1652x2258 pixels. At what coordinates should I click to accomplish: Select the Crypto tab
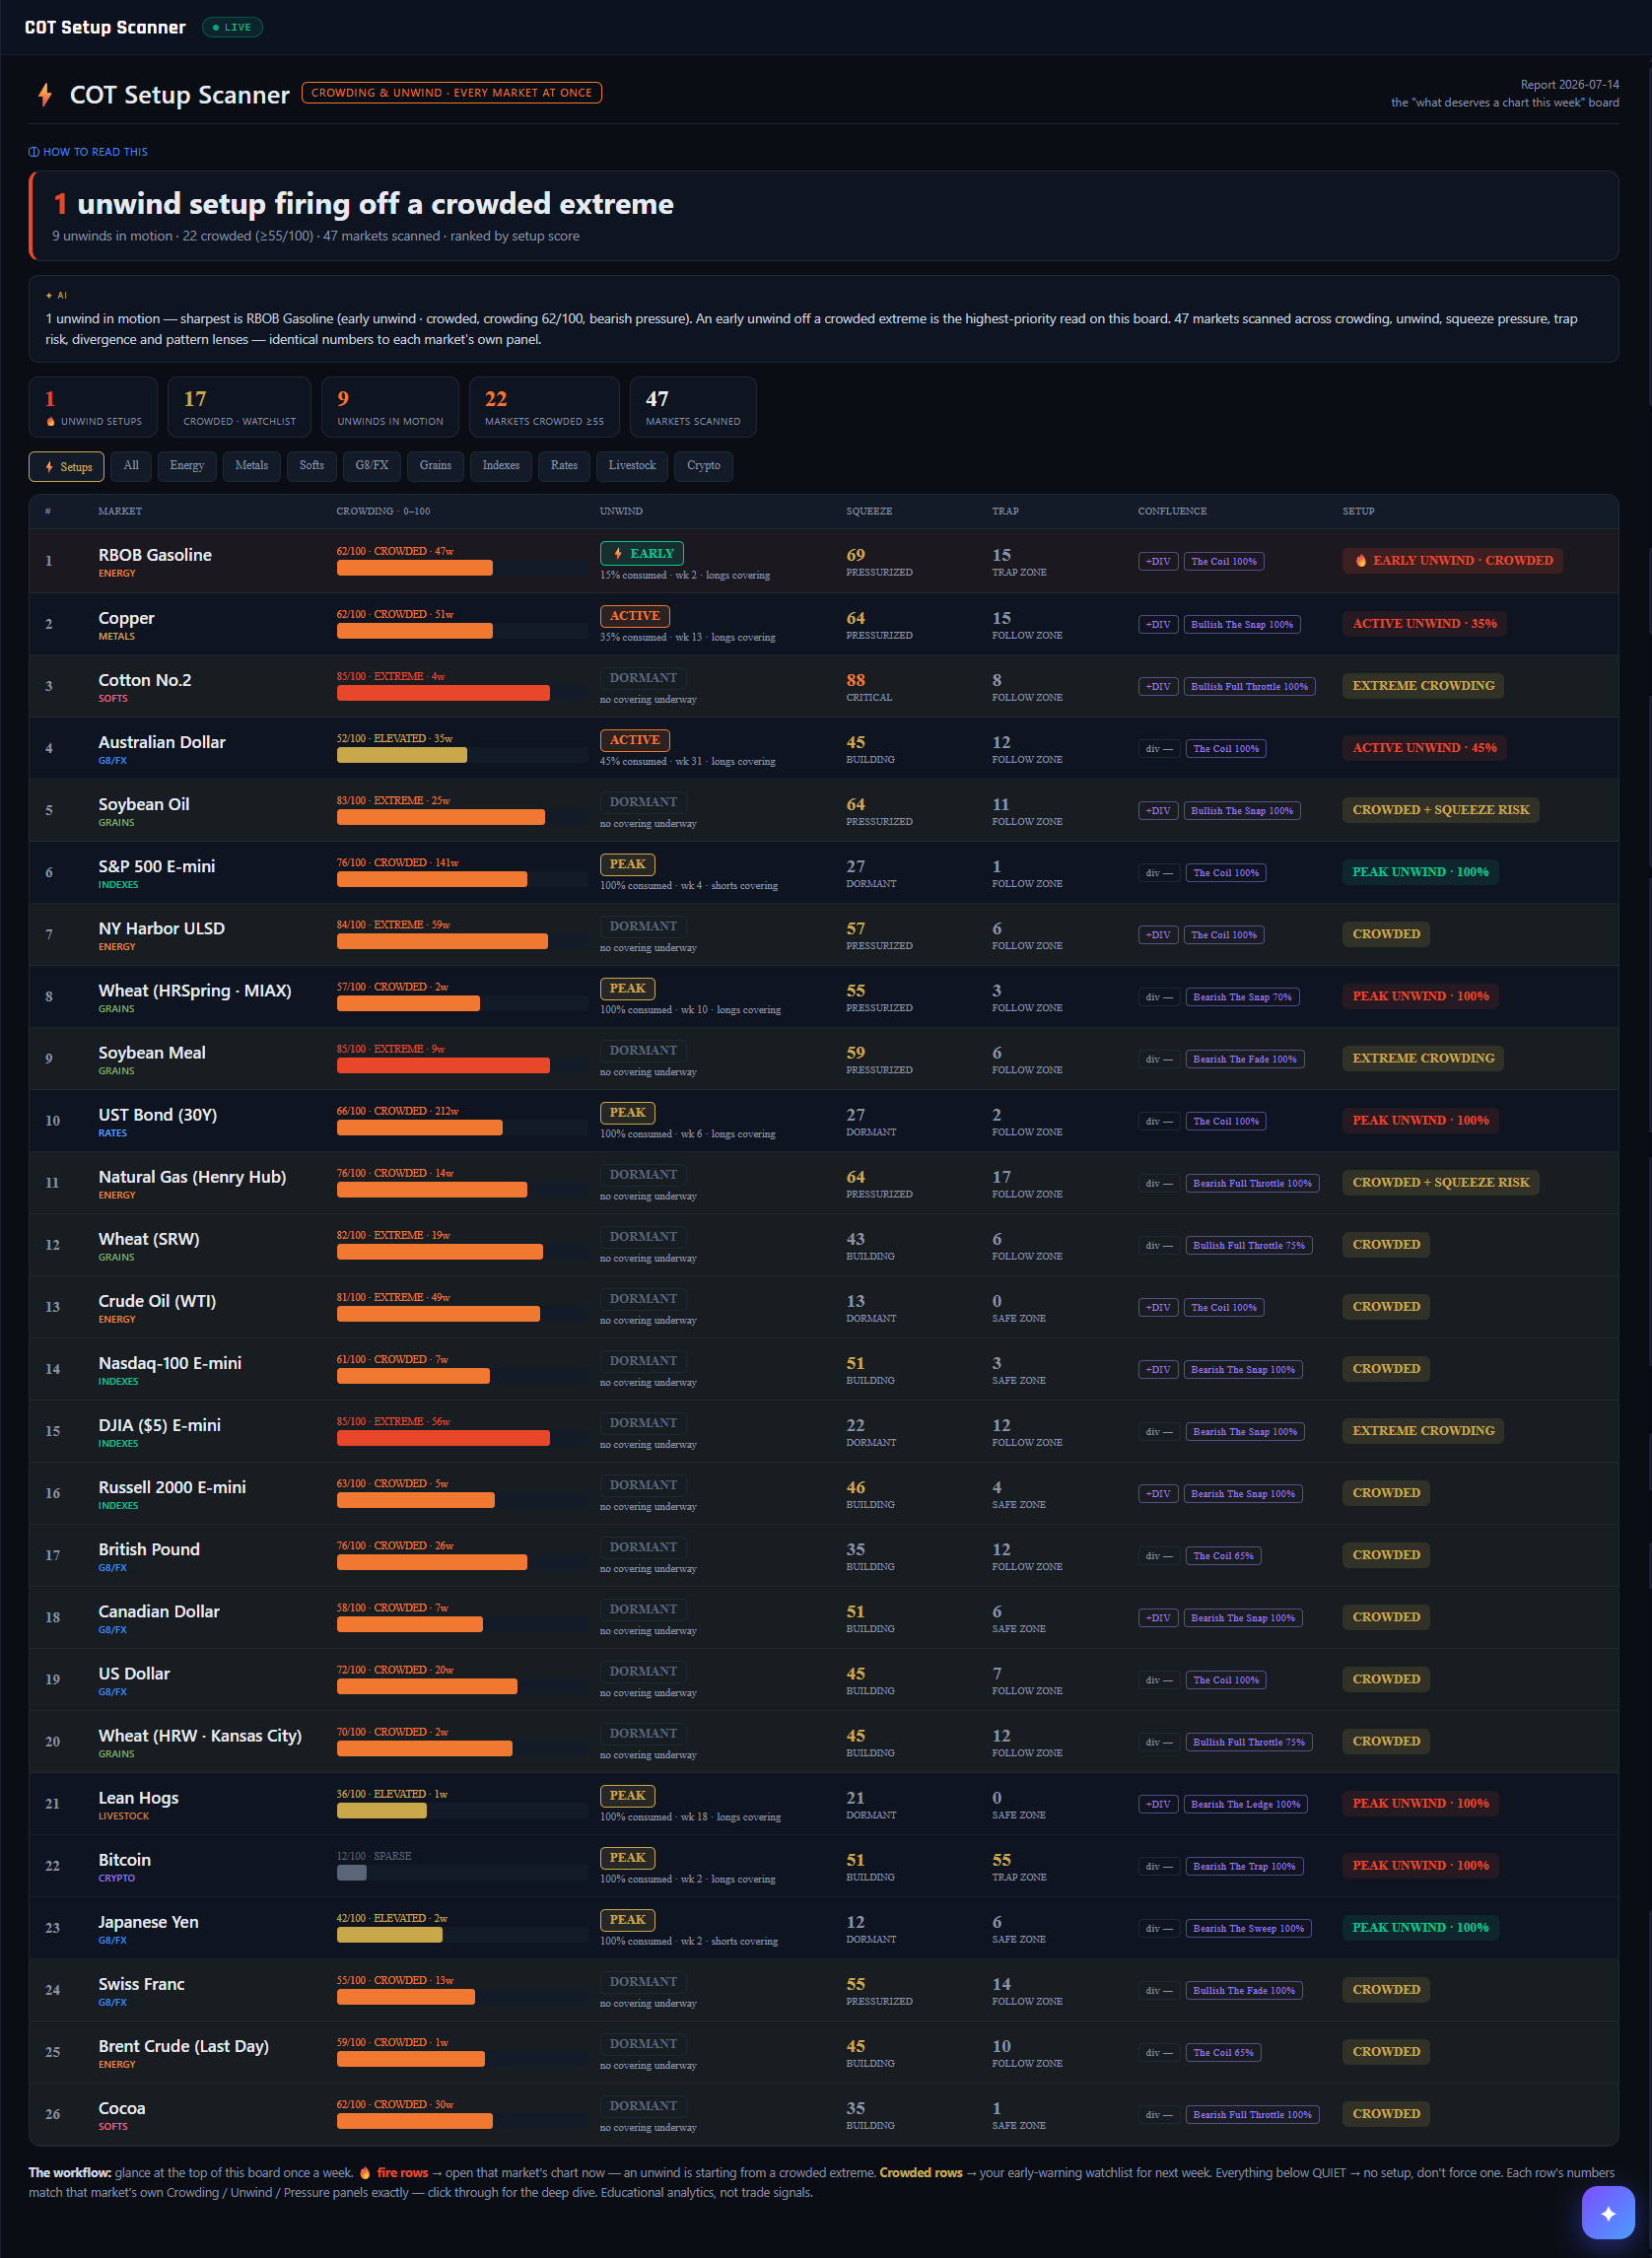[x=704, y=467]
